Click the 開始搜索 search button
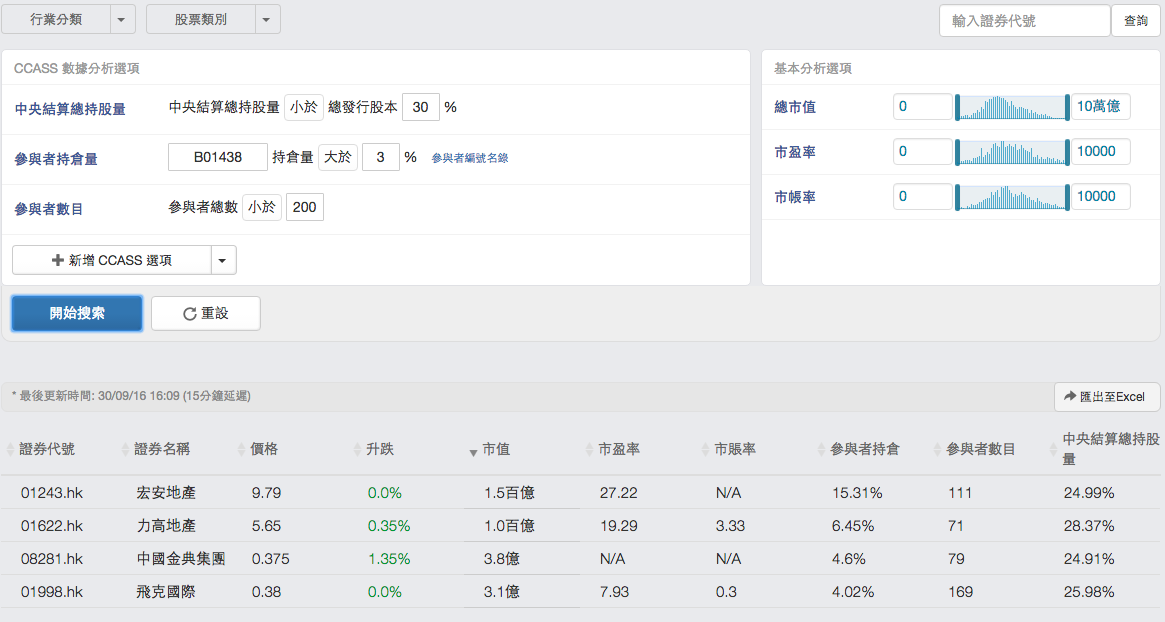 77,313
